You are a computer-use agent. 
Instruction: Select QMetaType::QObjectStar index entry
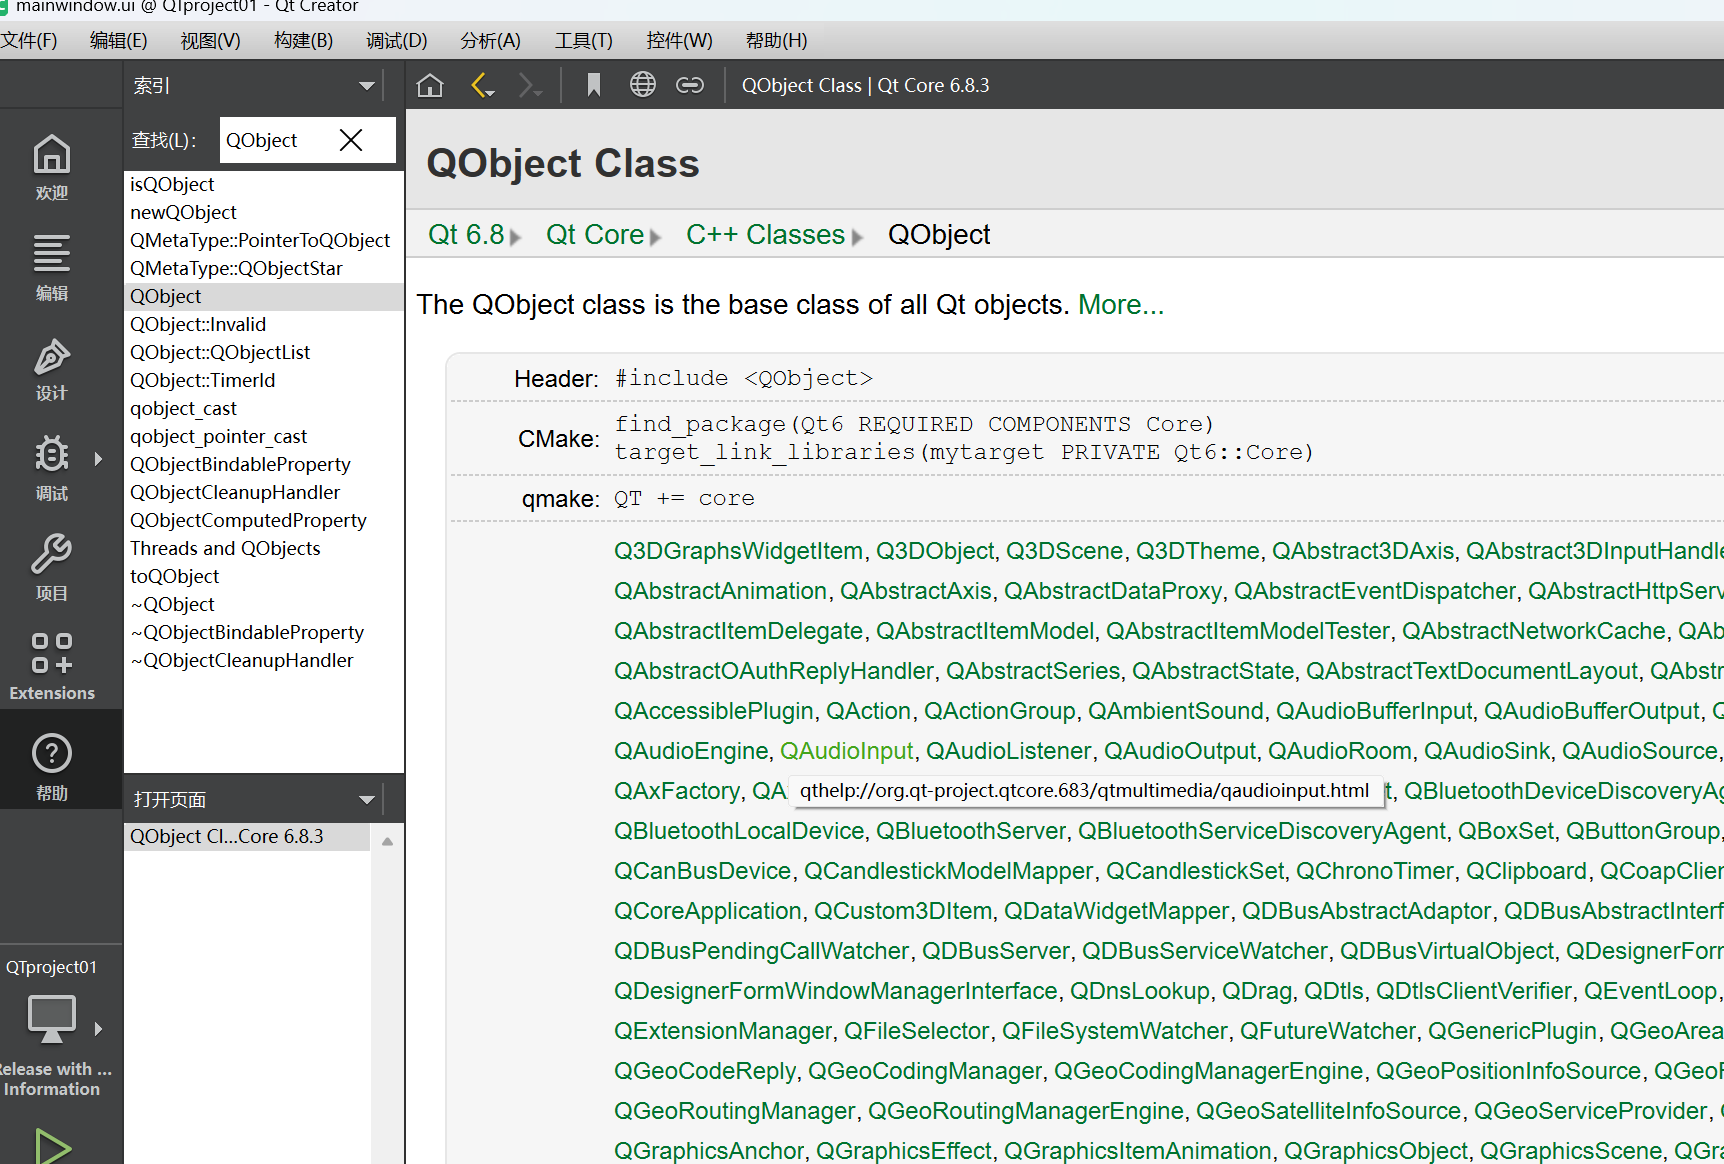(264, 268)
